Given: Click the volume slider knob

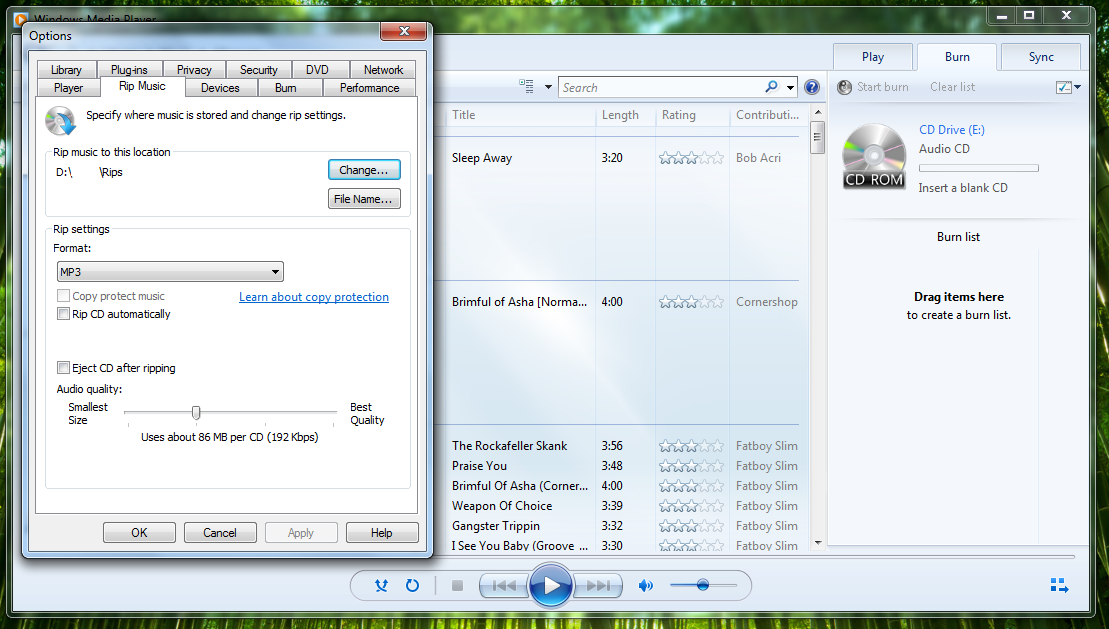Looking at the screenshot, I should (x=702, y=585).
